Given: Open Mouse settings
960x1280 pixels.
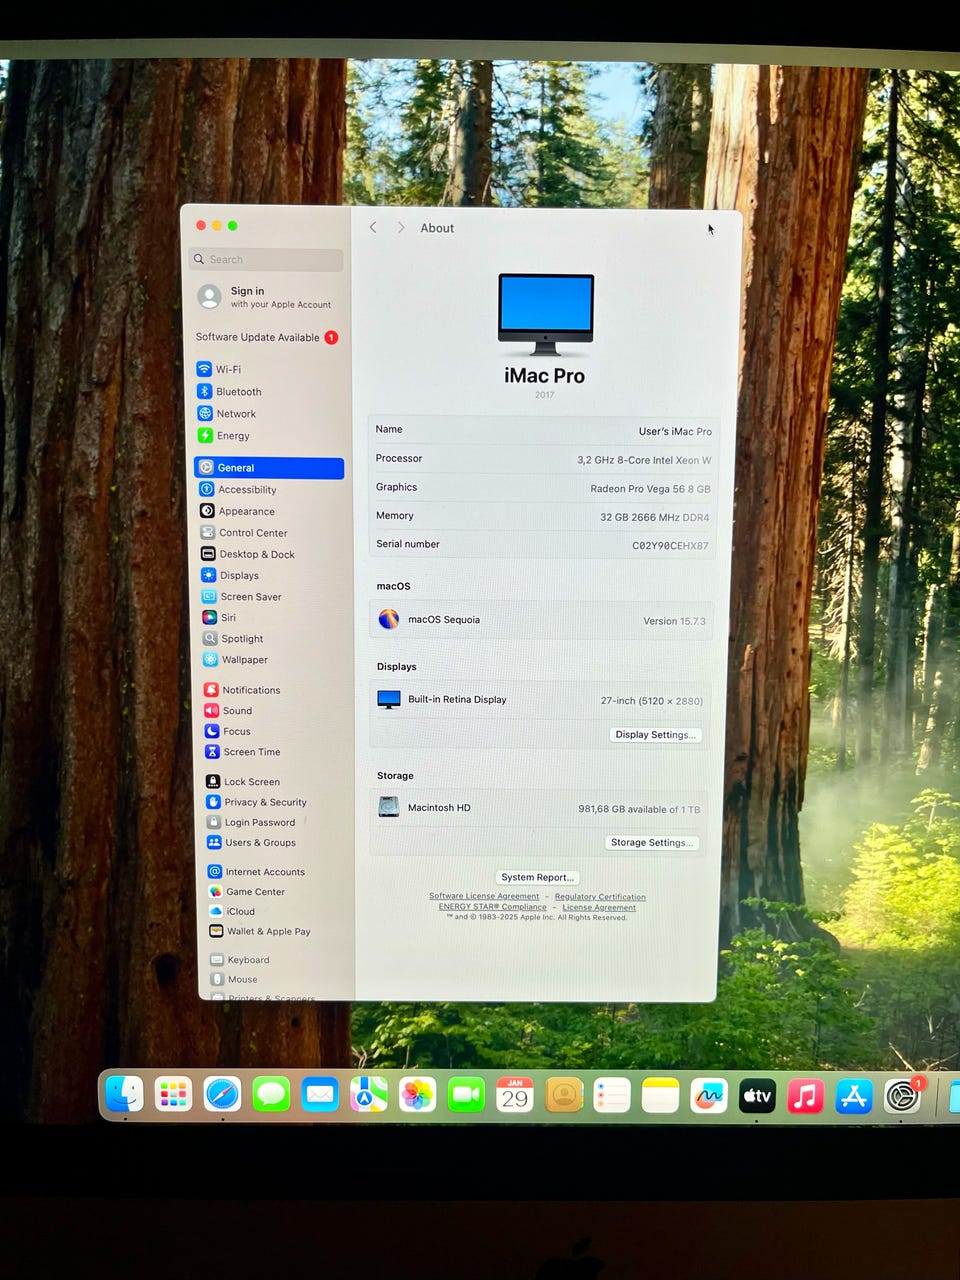Looking at the screenshot, I should pos(234,979).
